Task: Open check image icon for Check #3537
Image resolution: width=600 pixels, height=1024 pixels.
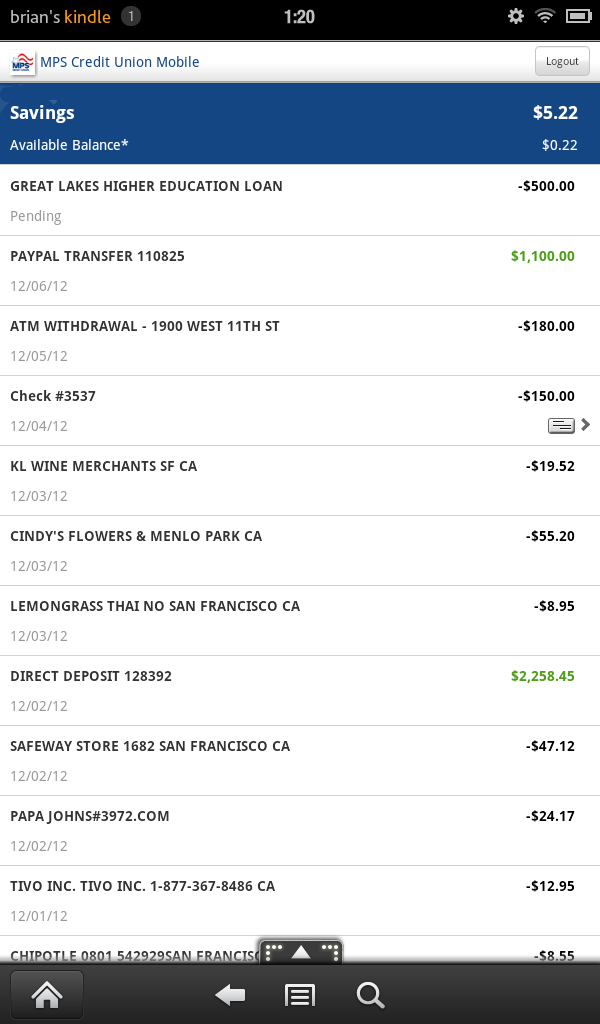Action: [x=561, y=425]
